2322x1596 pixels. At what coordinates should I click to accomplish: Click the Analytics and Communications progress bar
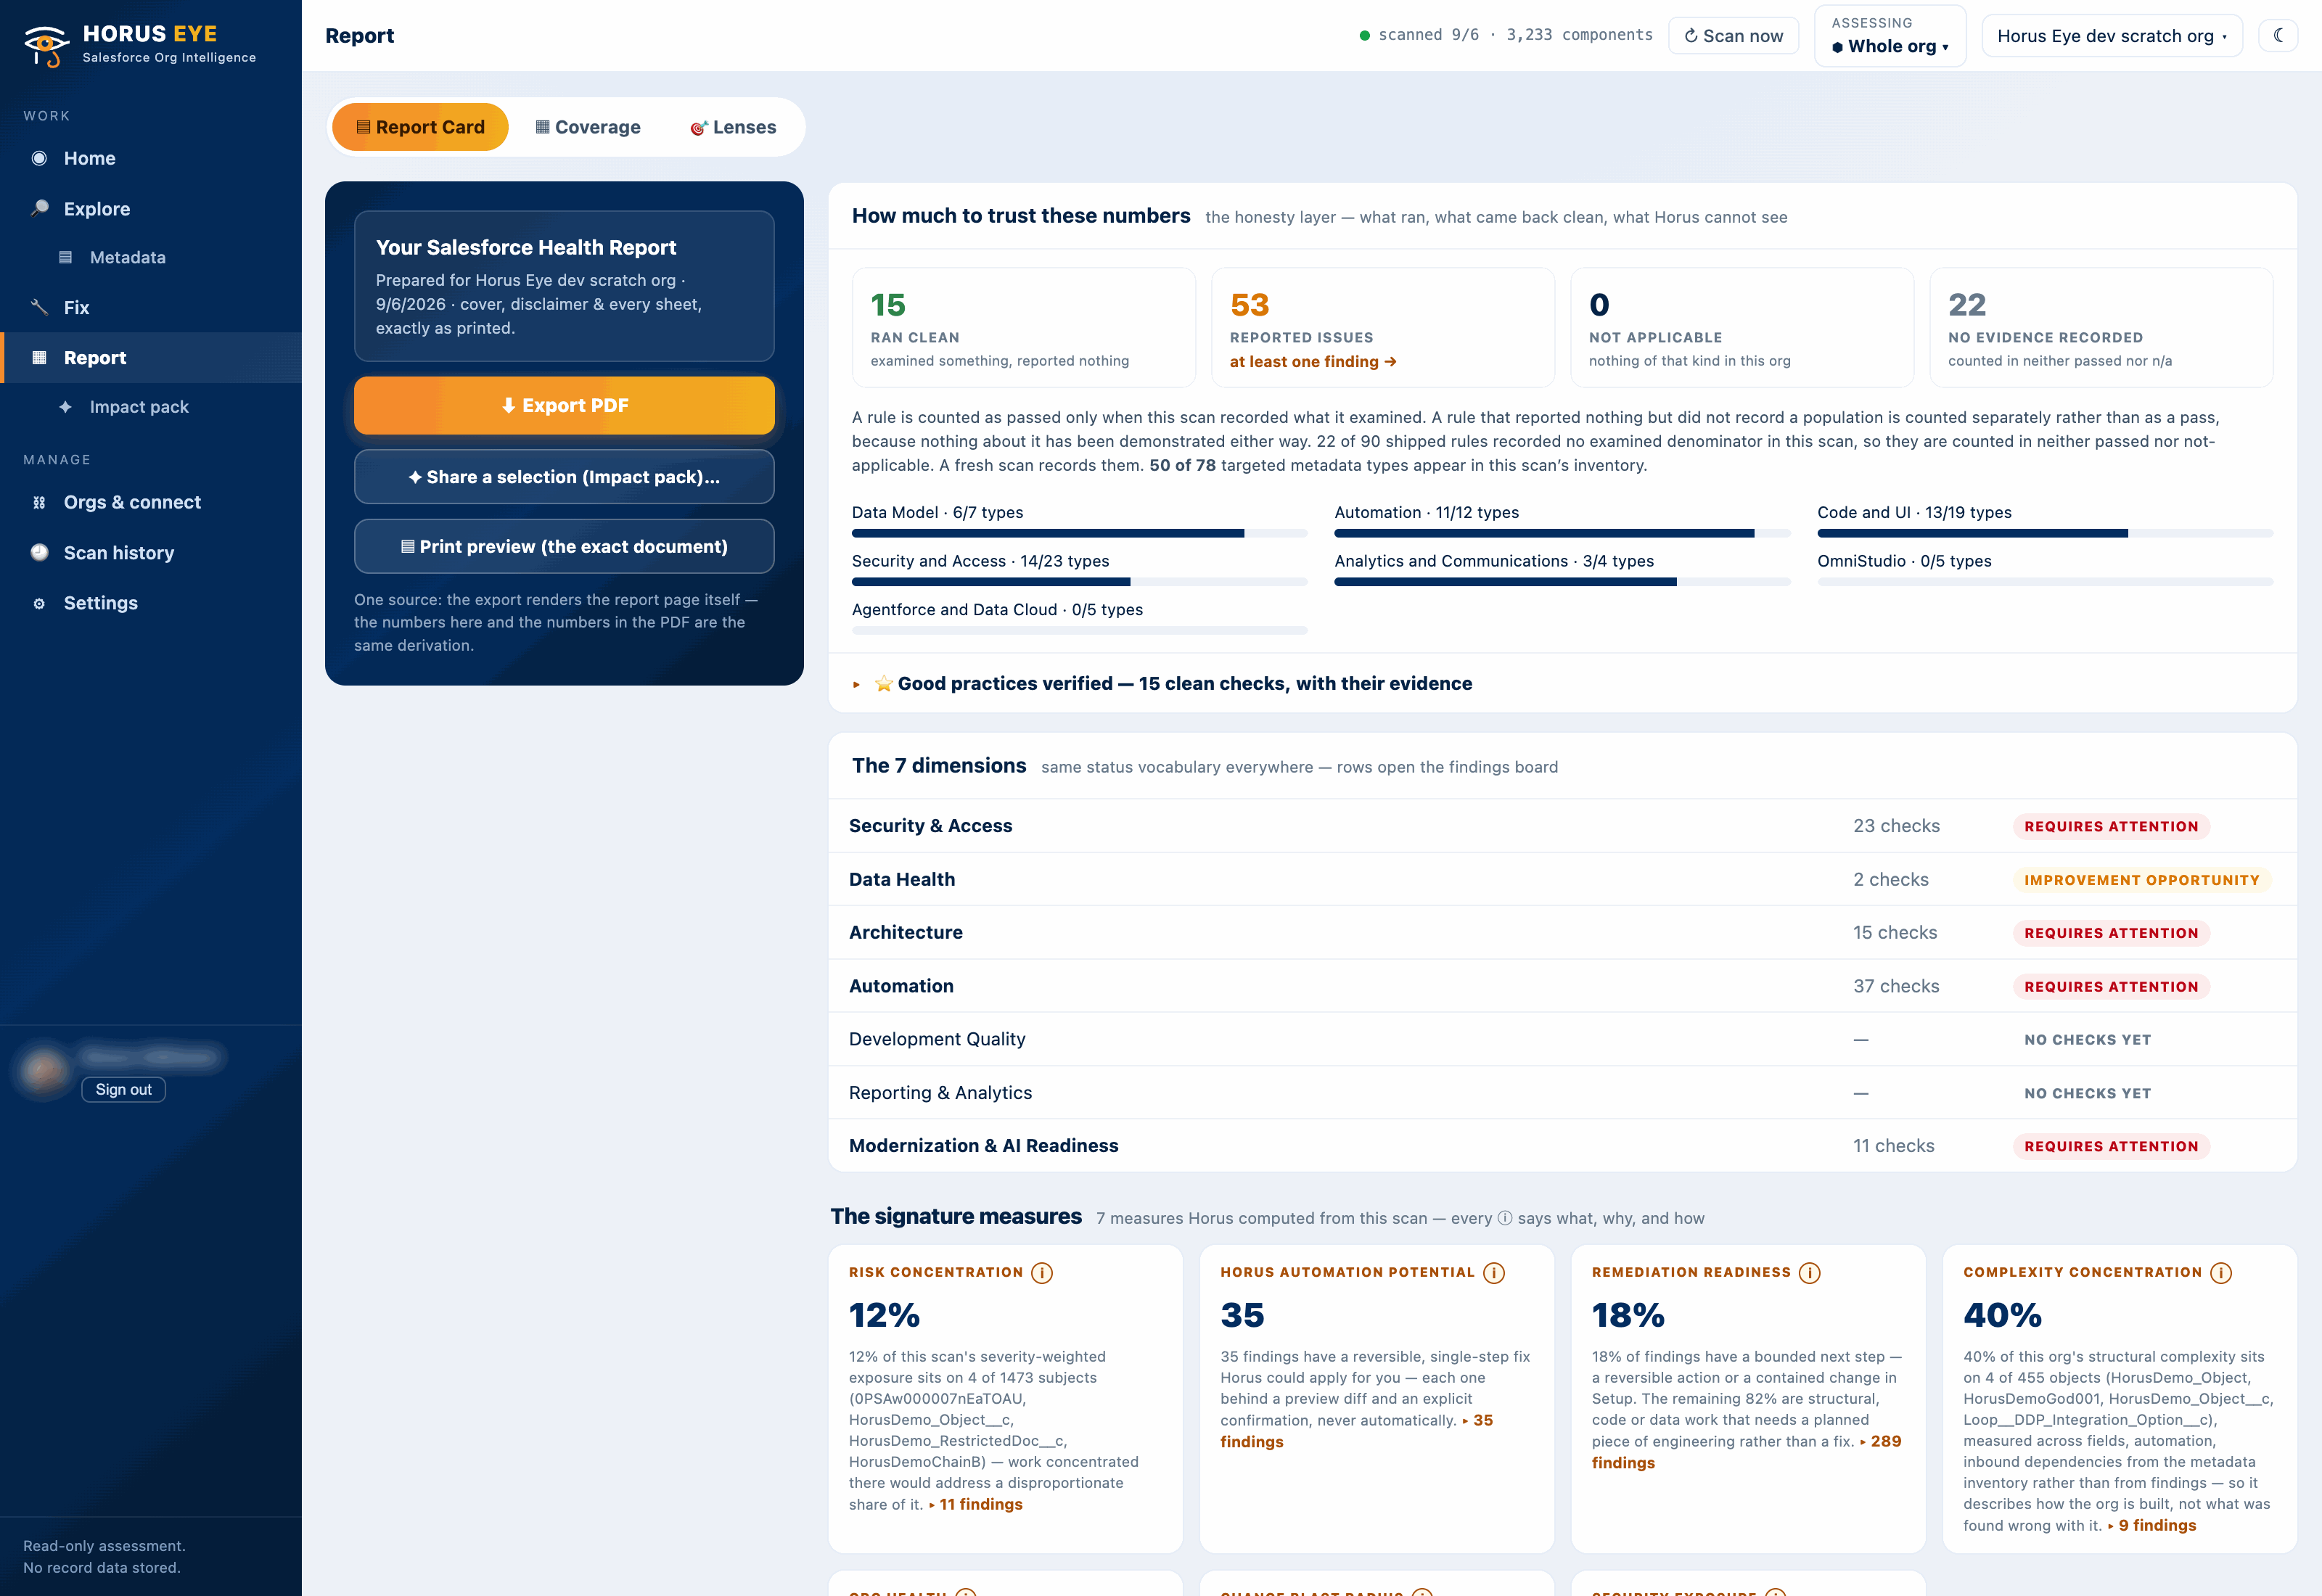pos(1562,582)
